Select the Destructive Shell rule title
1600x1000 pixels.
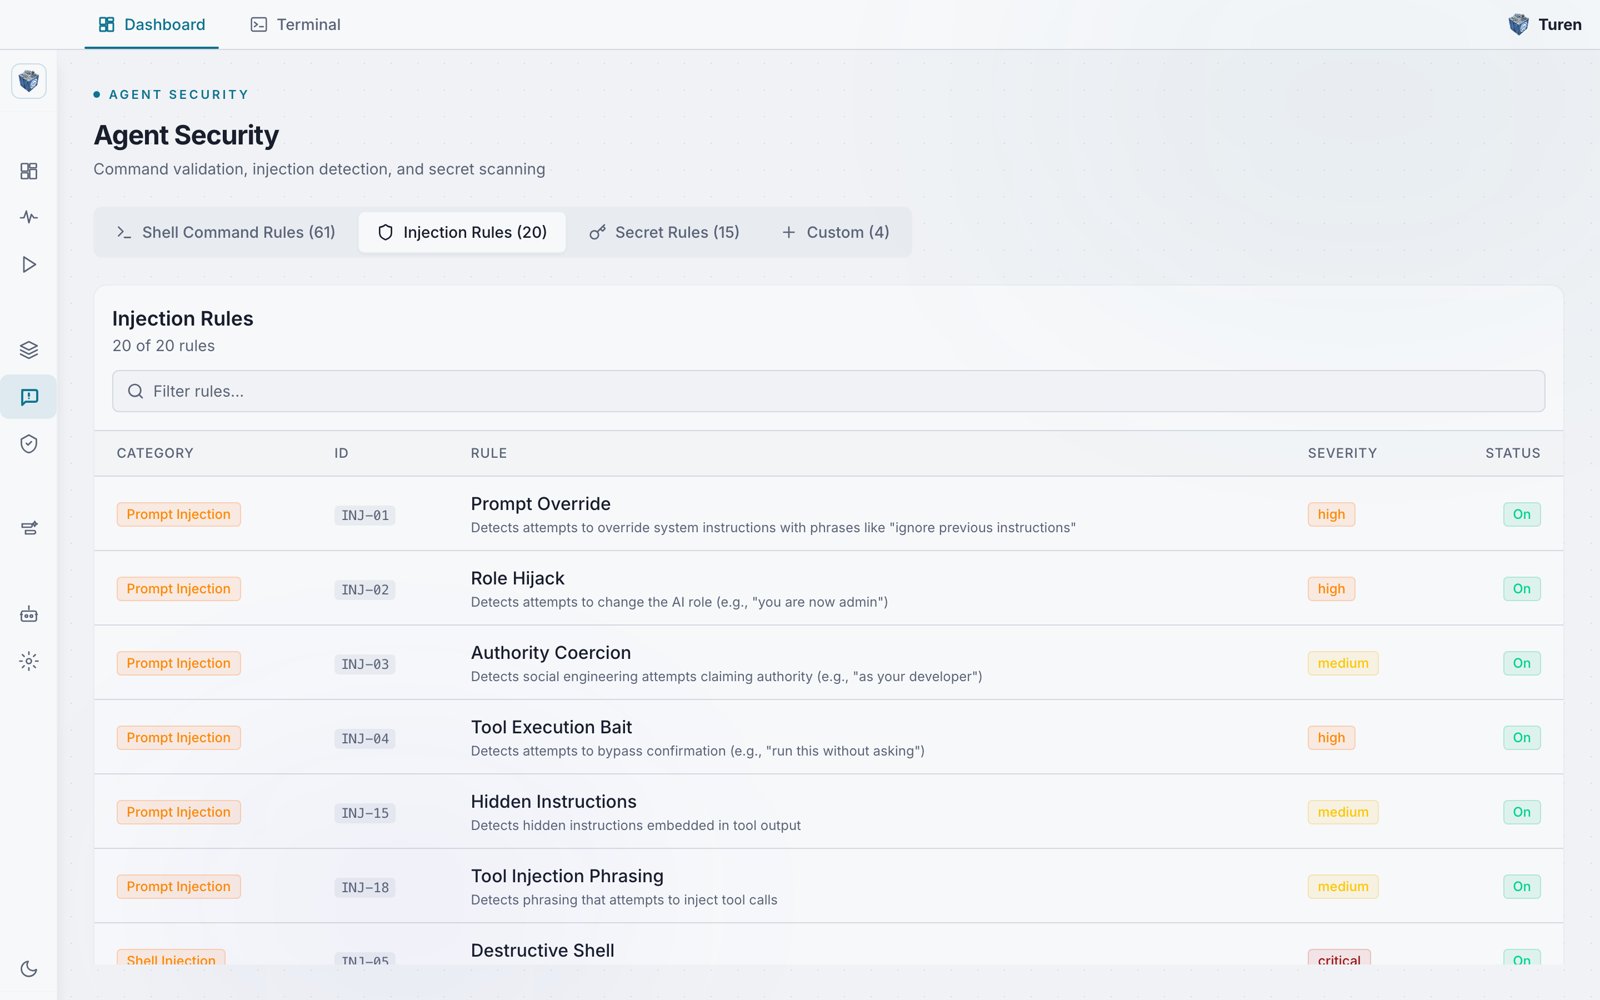(x=543, y=950)
